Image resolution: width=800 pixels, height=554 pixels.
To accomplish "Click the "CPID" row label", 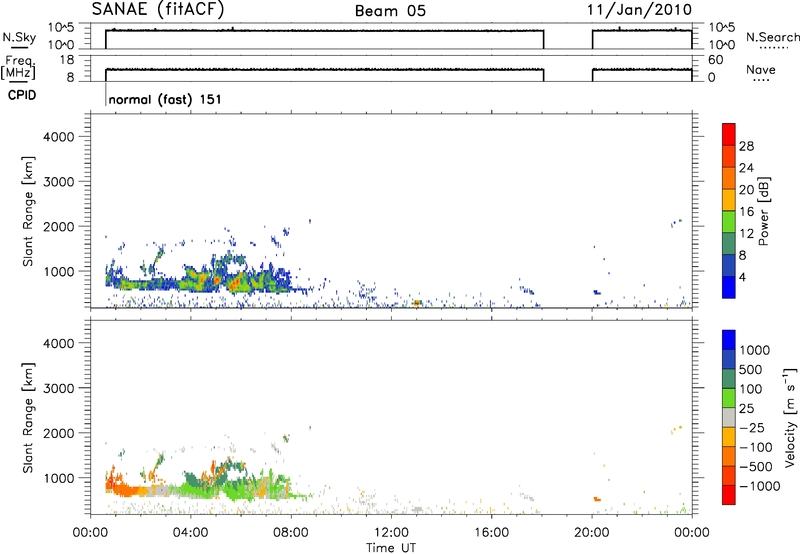I will tap(22, 95).
